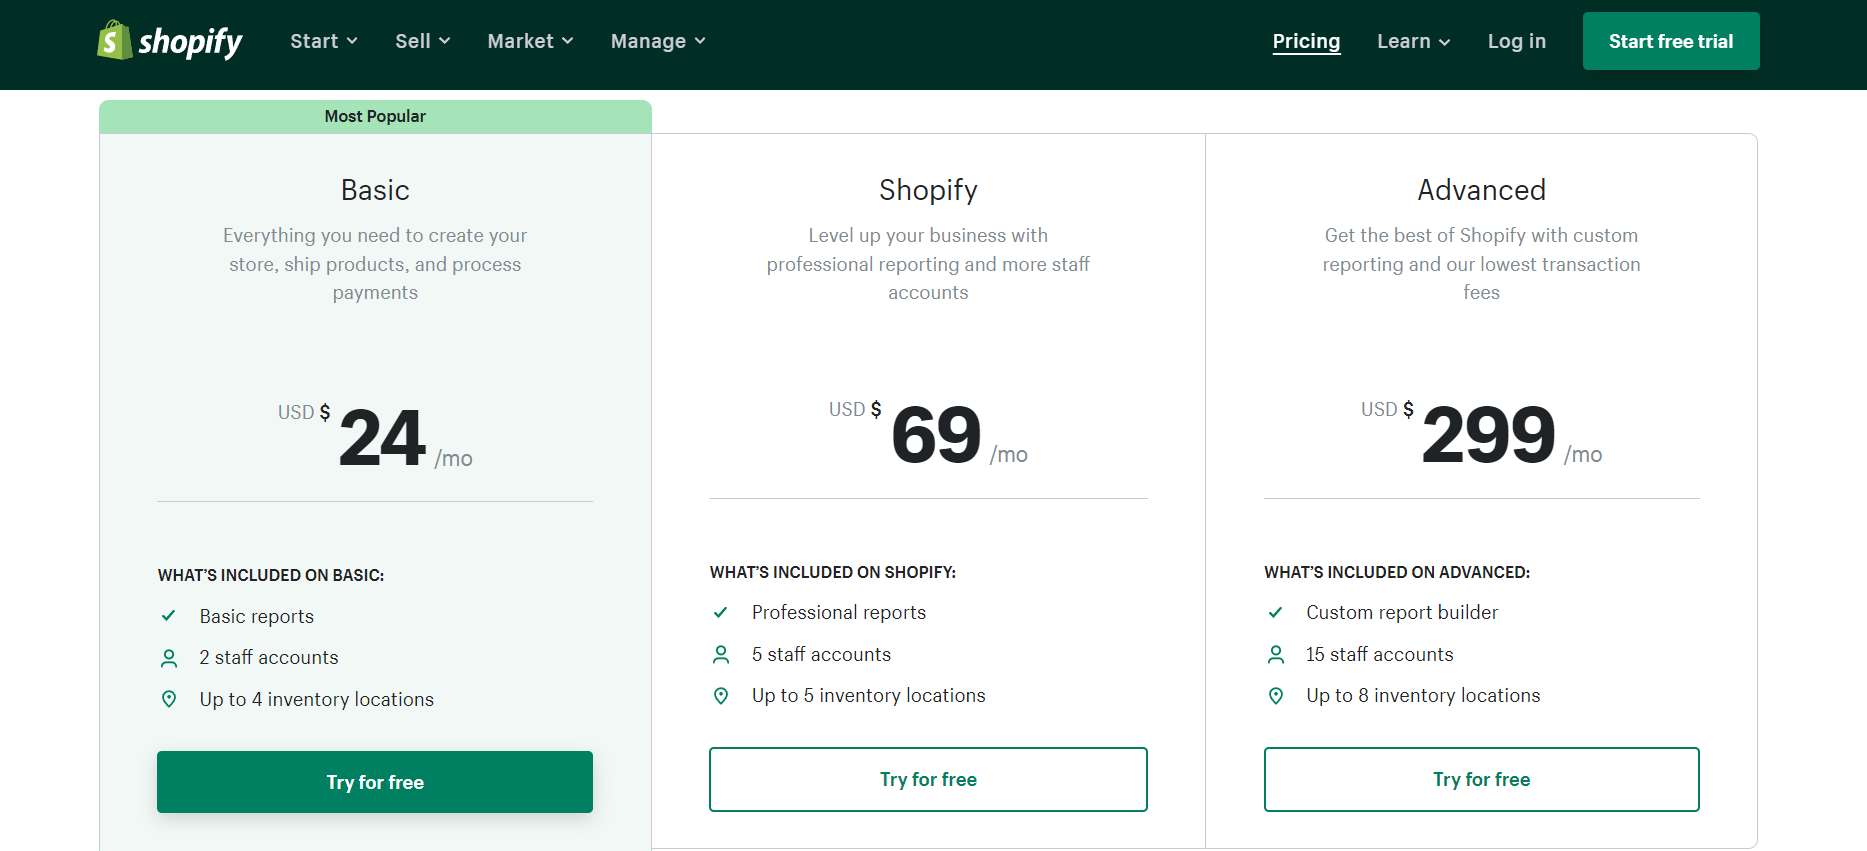
Task: Click the person icon beside 5 staff accounts
Action: (721, 654)
